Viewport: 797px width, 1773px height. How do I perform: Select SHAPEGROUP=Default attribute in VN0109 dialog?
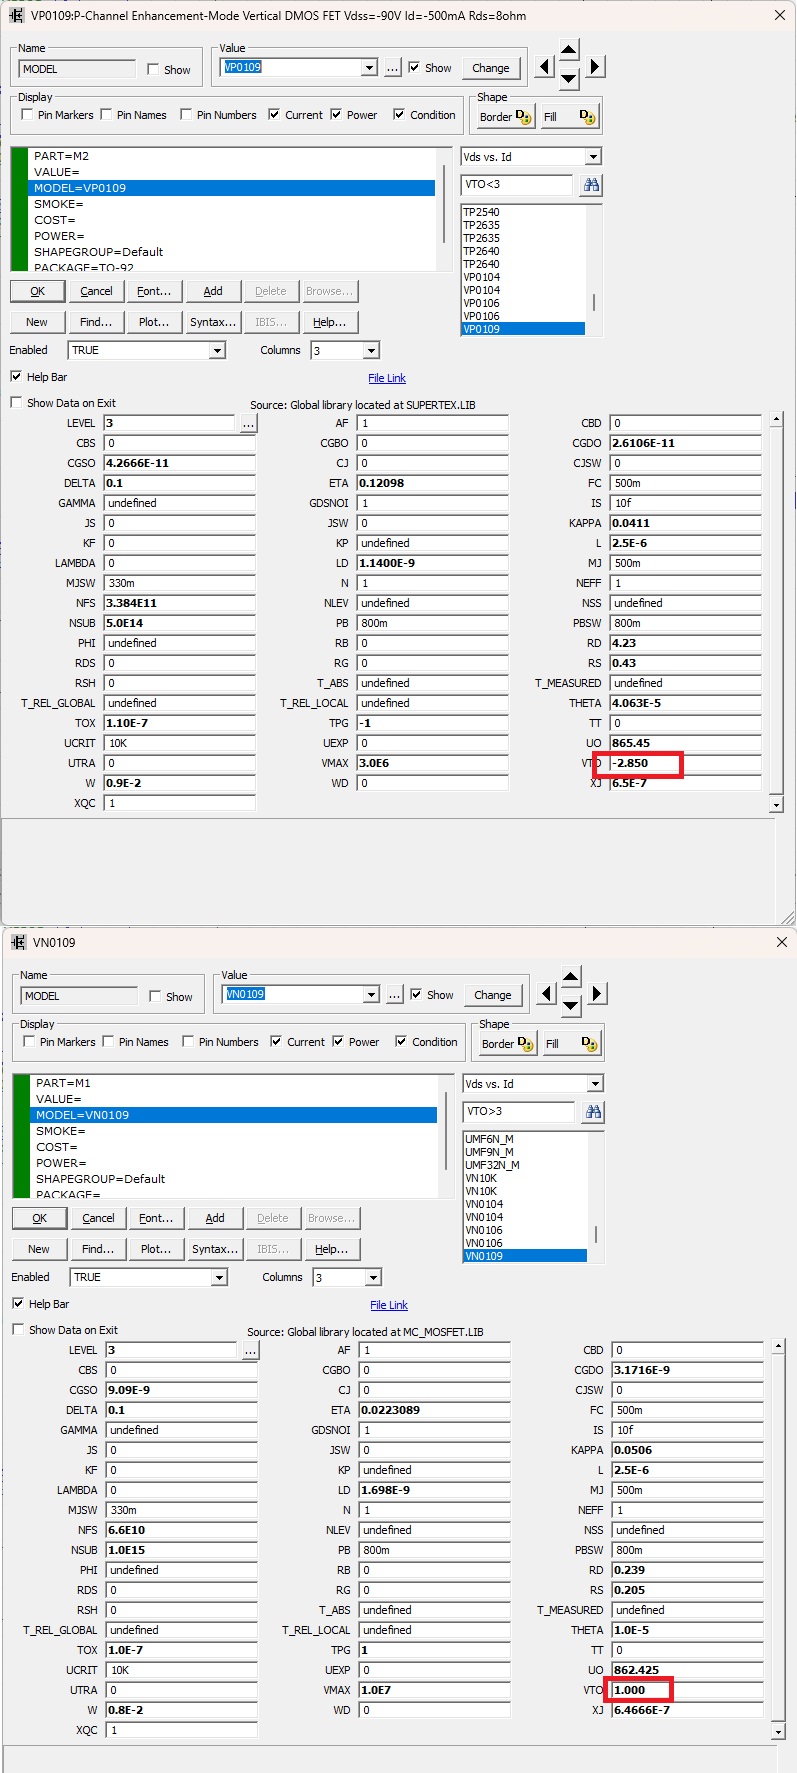100,1179
